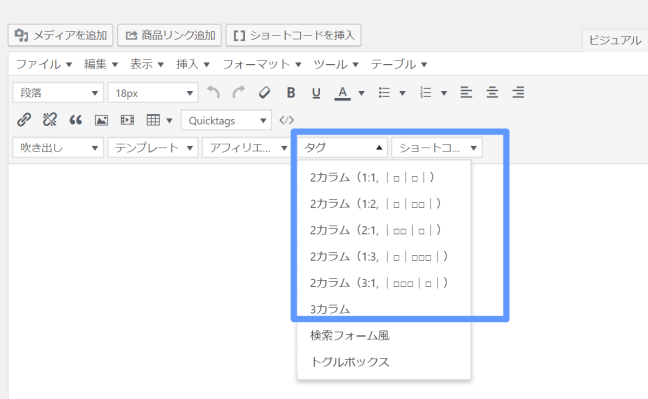
Task: Open the 段落 paragraph format dropdown
Action: 58,93
